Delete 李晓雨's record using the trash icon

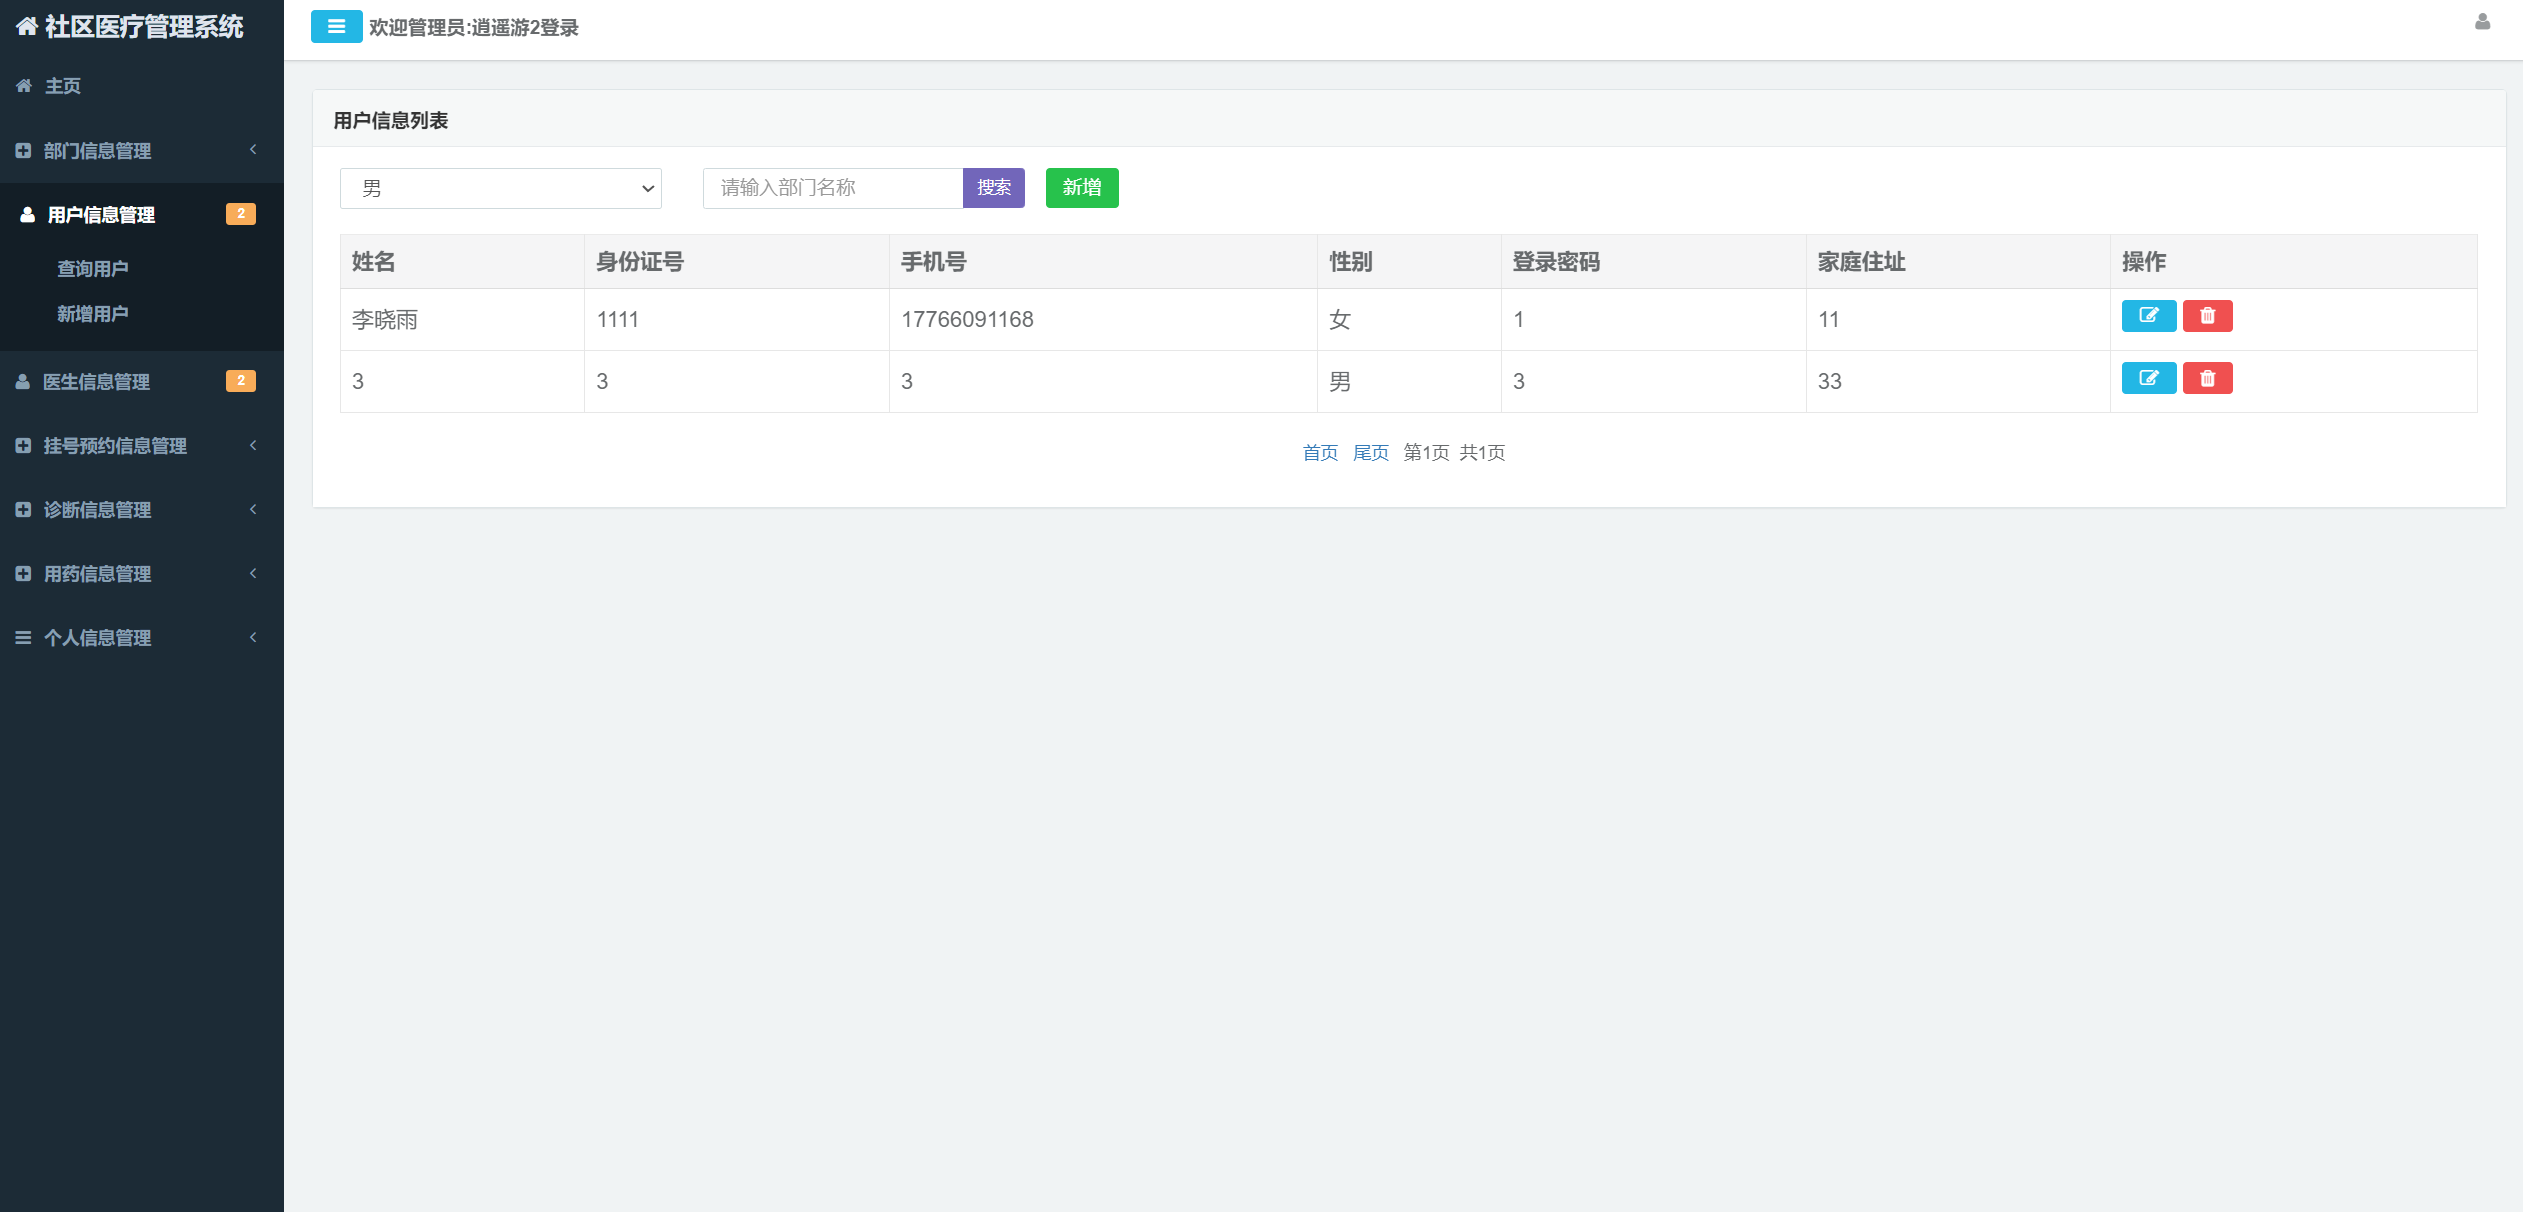pyautogui.click(x=2208, y=316)
